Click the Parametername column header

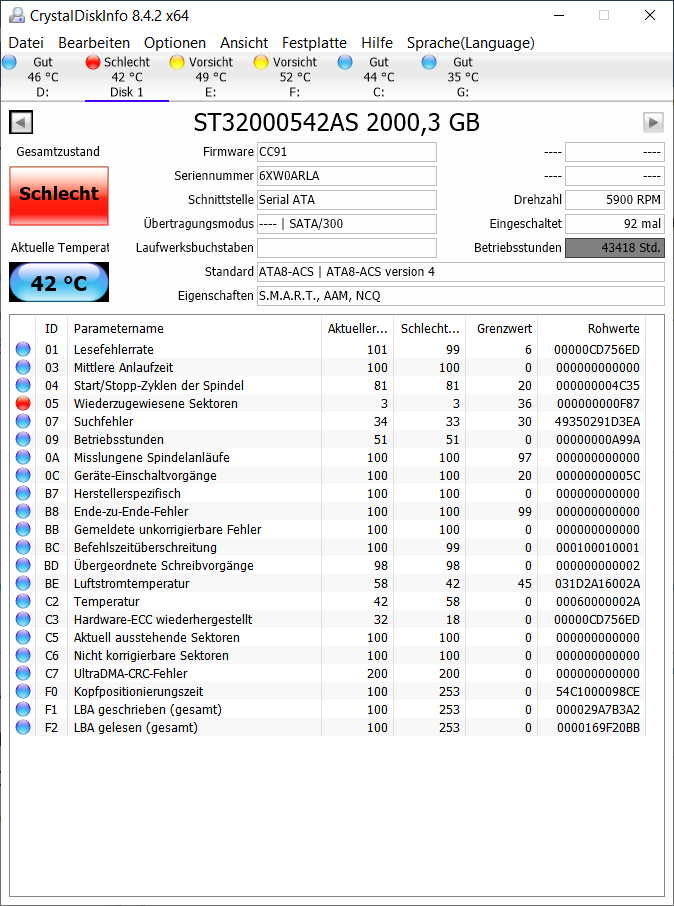(x=194, y=329)
